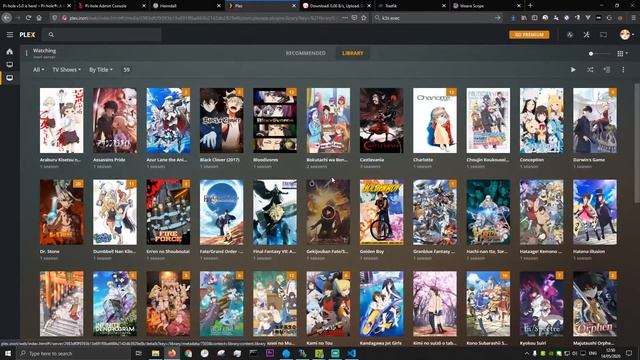Switch to the Weave Scope browser tab

click(487, 6)
